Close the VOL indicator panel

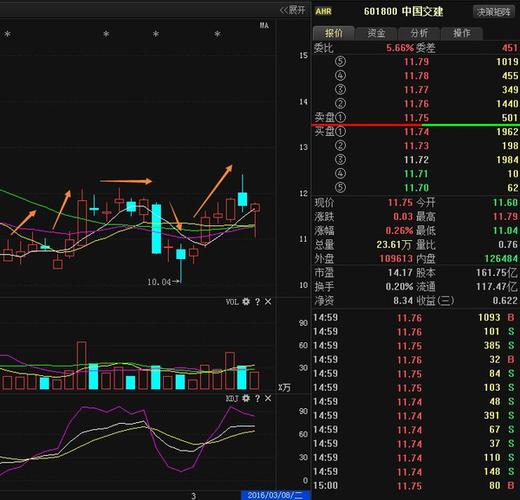coord(268,302)
